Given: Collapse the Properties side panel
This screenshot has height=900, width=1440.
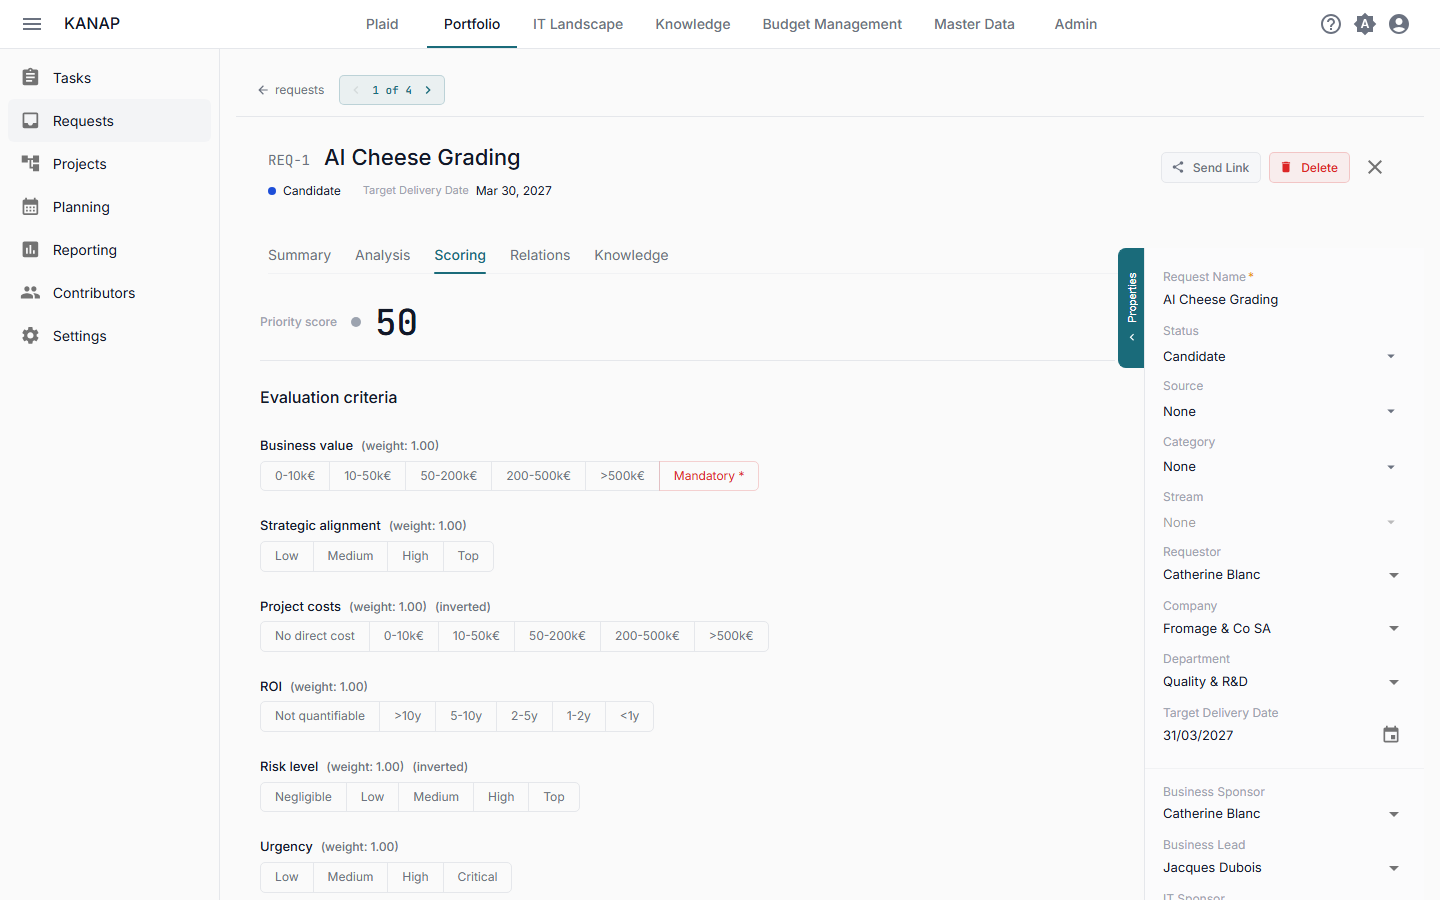Looking at the screenshot, I should 1131,308.
